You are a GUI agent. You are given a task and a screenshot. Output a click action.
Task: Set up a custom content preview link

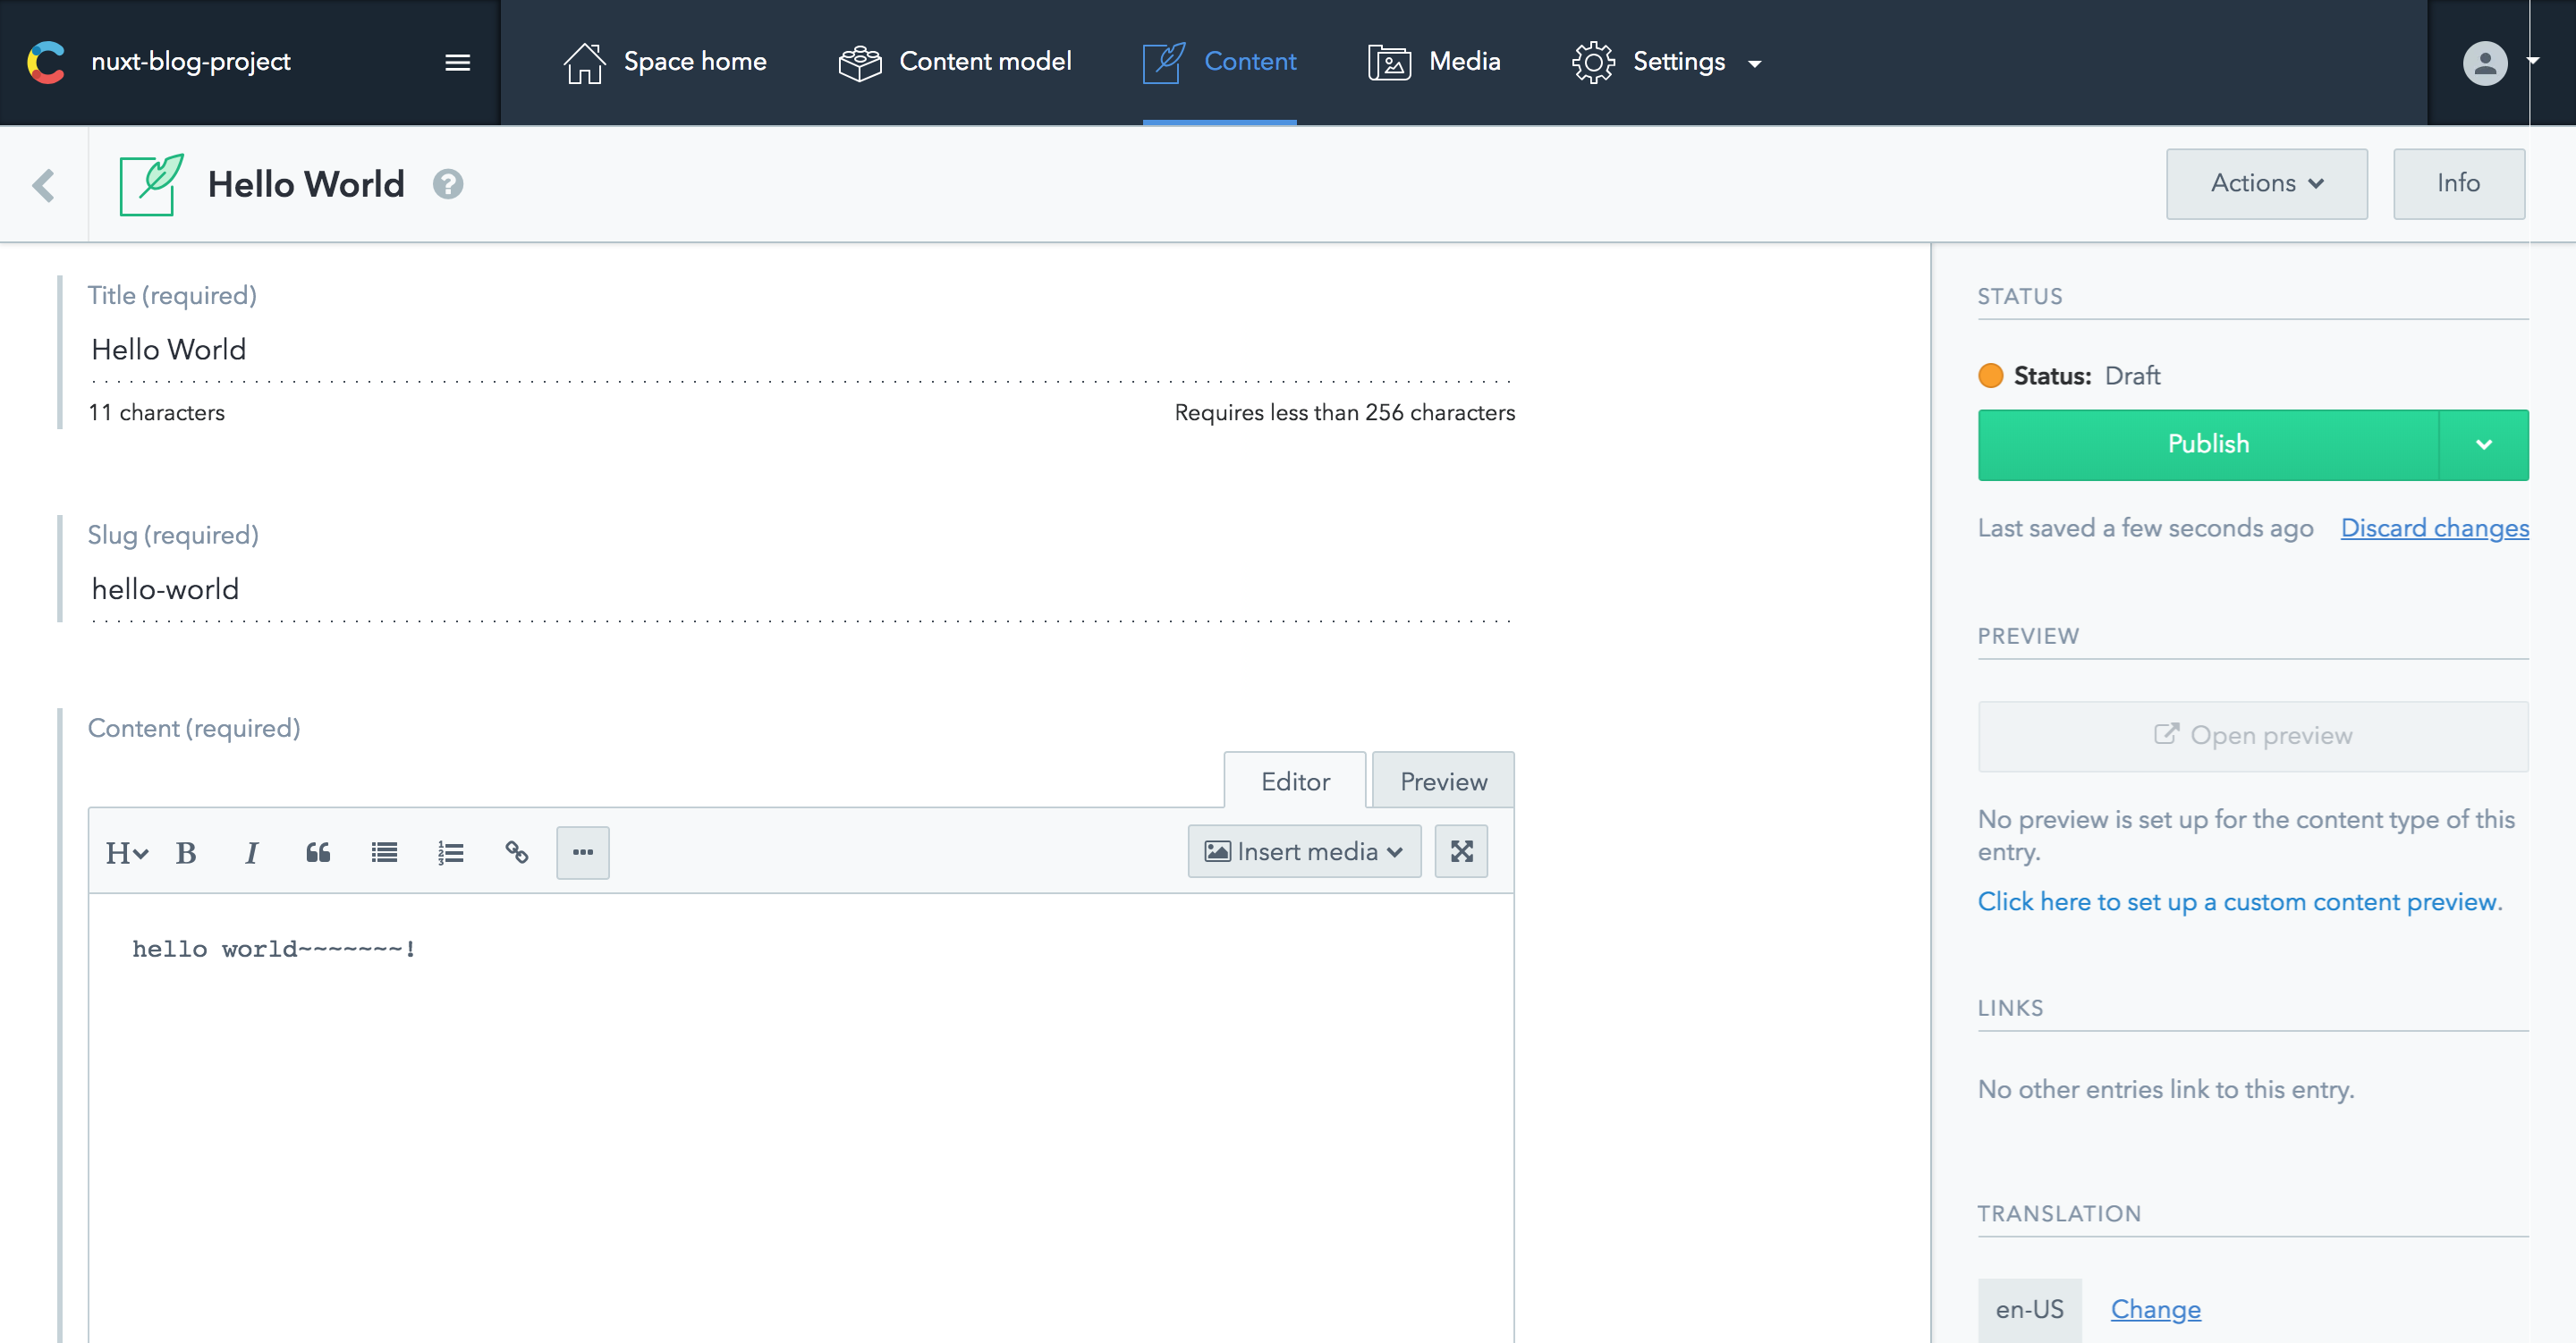(2239, 902)
